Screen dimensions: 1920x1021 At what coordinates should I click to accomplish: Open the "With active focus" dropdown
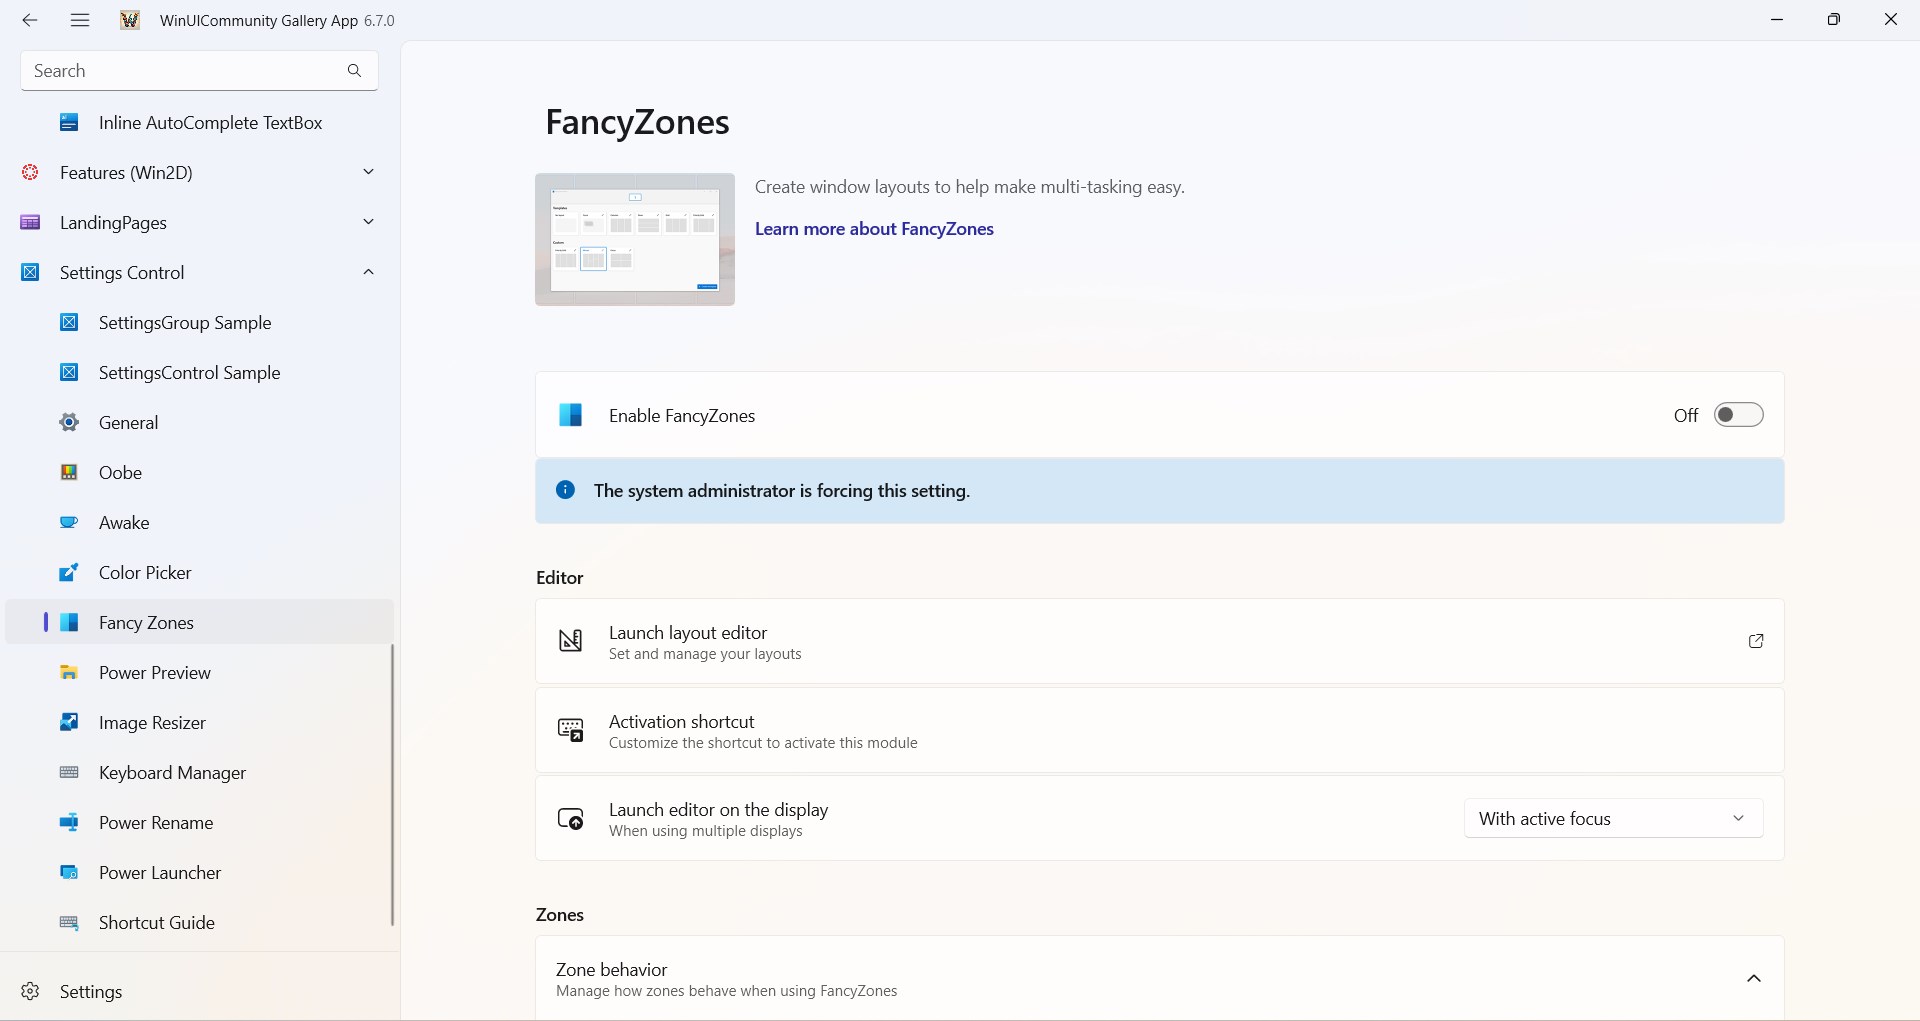click(1613, 818)
